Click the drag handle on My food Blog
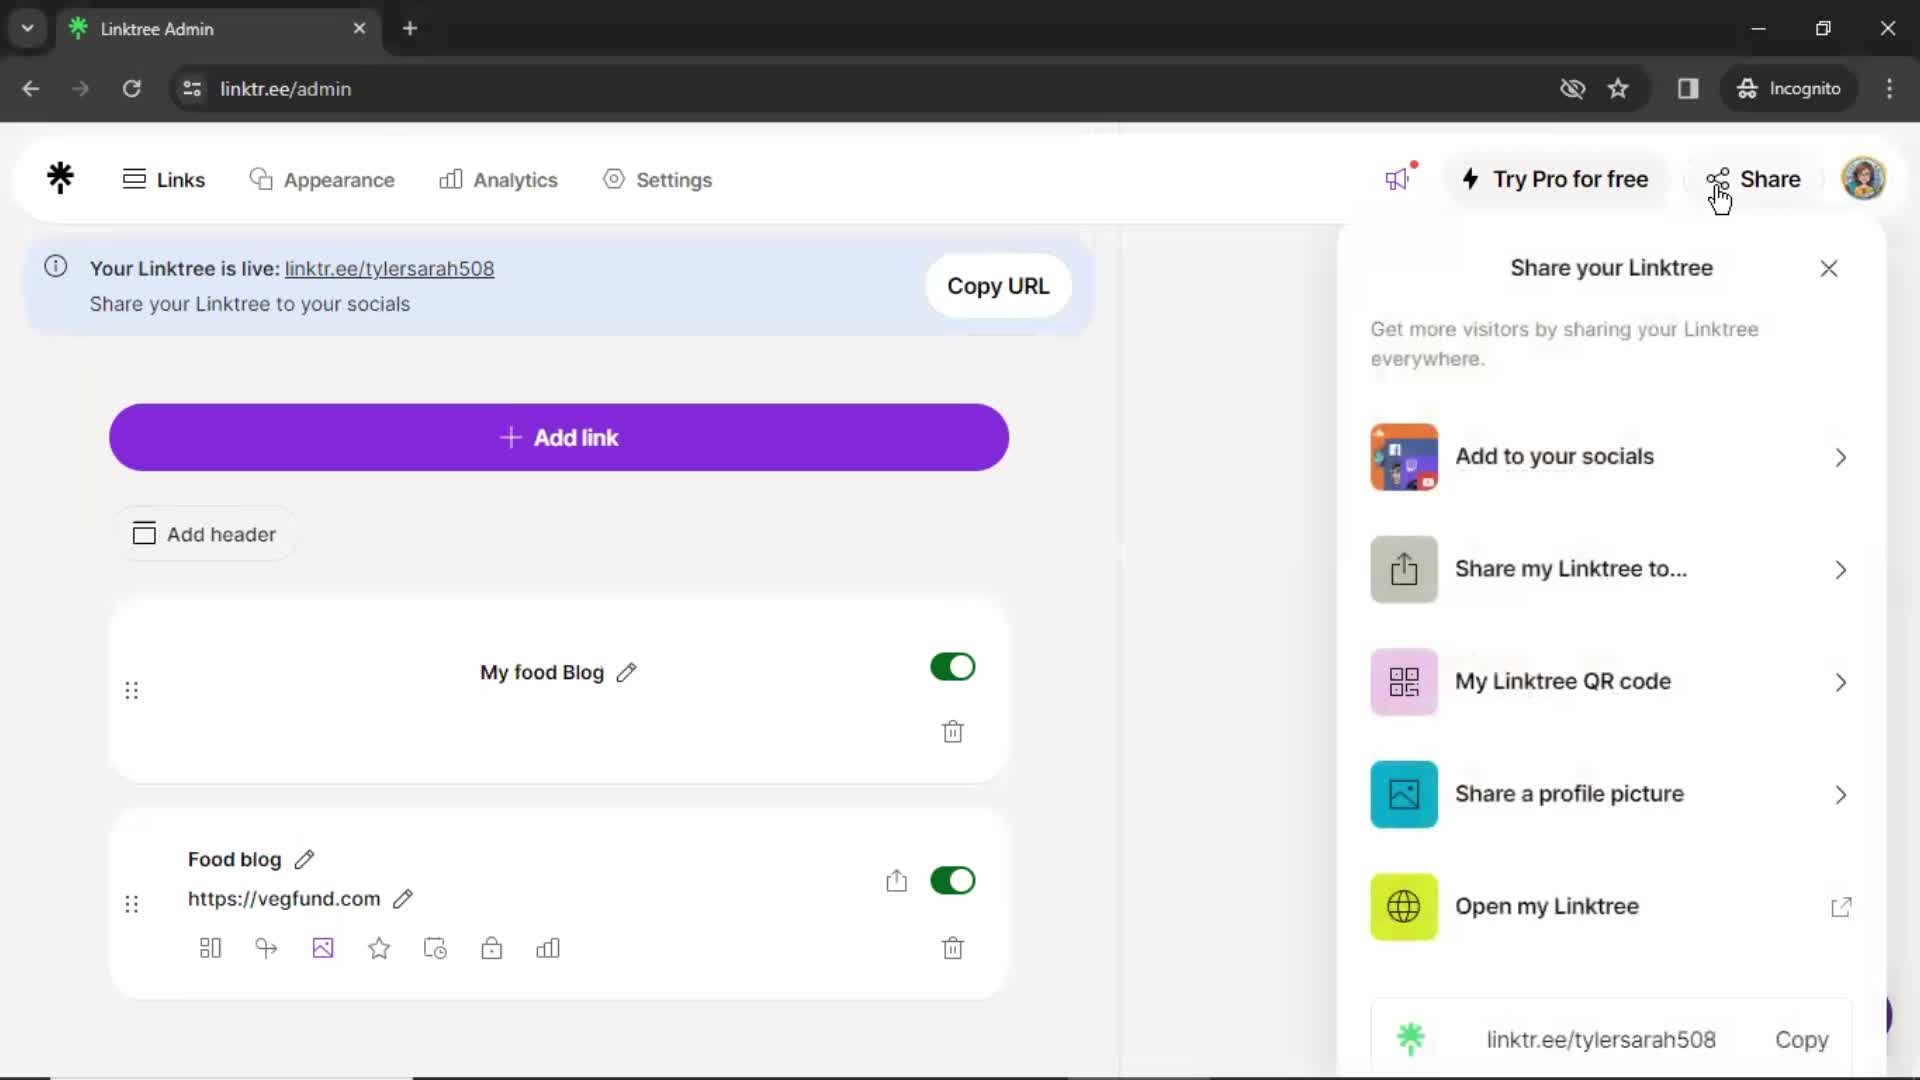 [132, 690]
